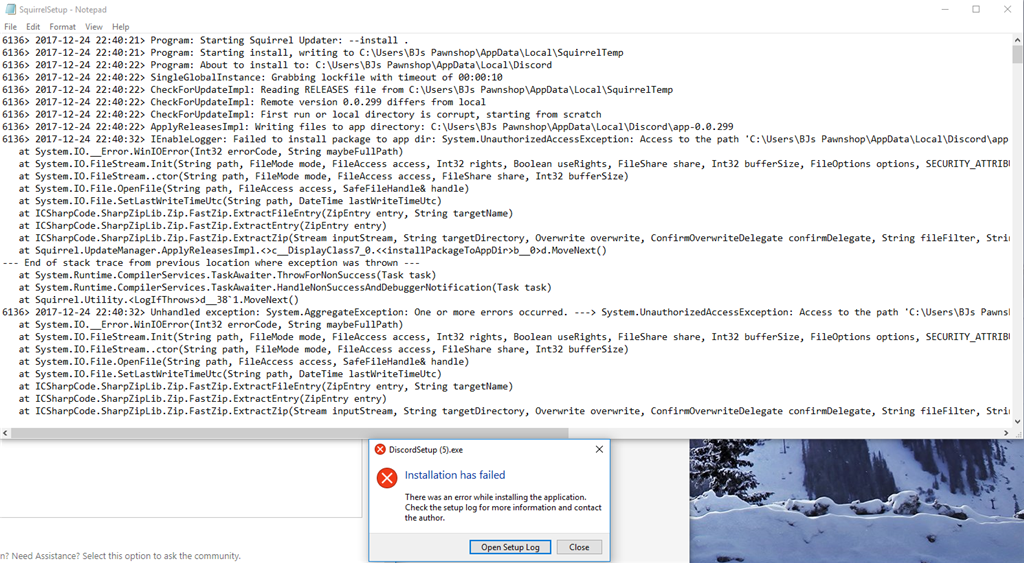Image resolution: width=1024 pixels, height=563 pixels.
Task: Click the 'Squirrel.Utility.<LogIfThrows>' stack line
Action: (159, 300)
